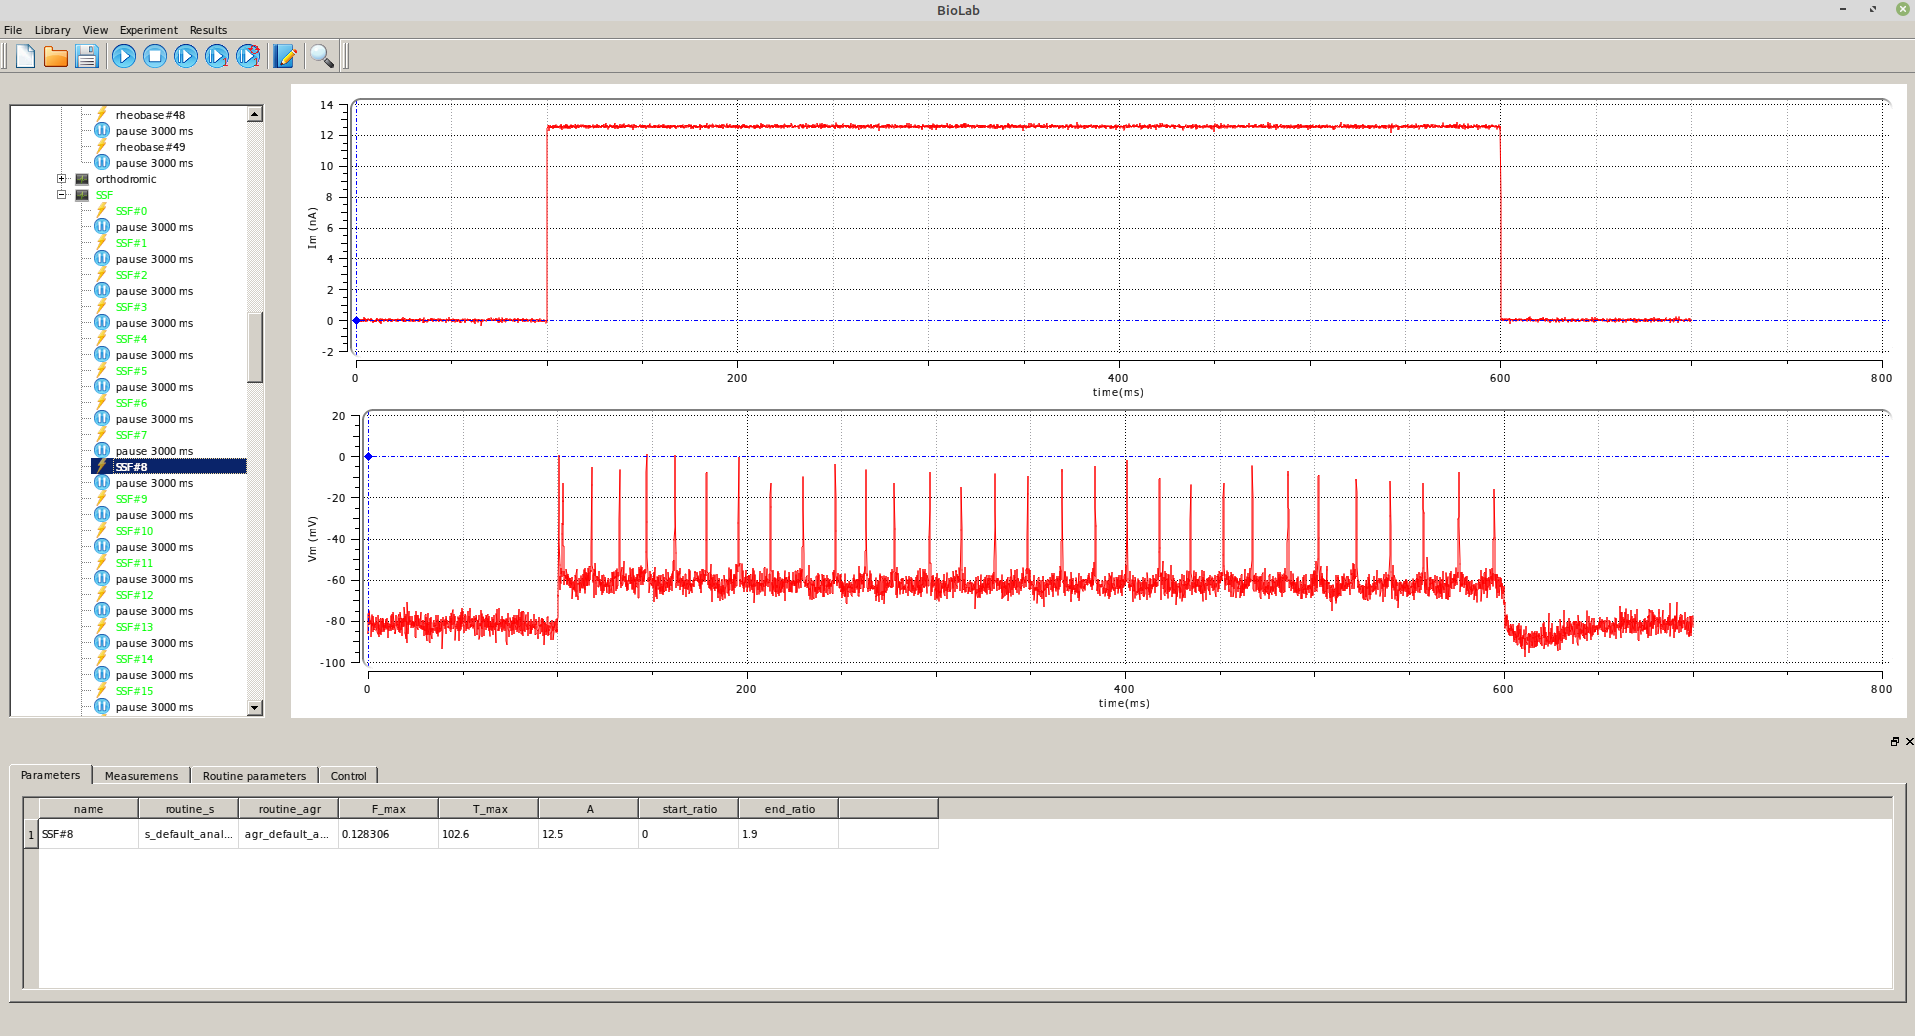
Task: Open the Experiment menu
Action: [148, 30]
